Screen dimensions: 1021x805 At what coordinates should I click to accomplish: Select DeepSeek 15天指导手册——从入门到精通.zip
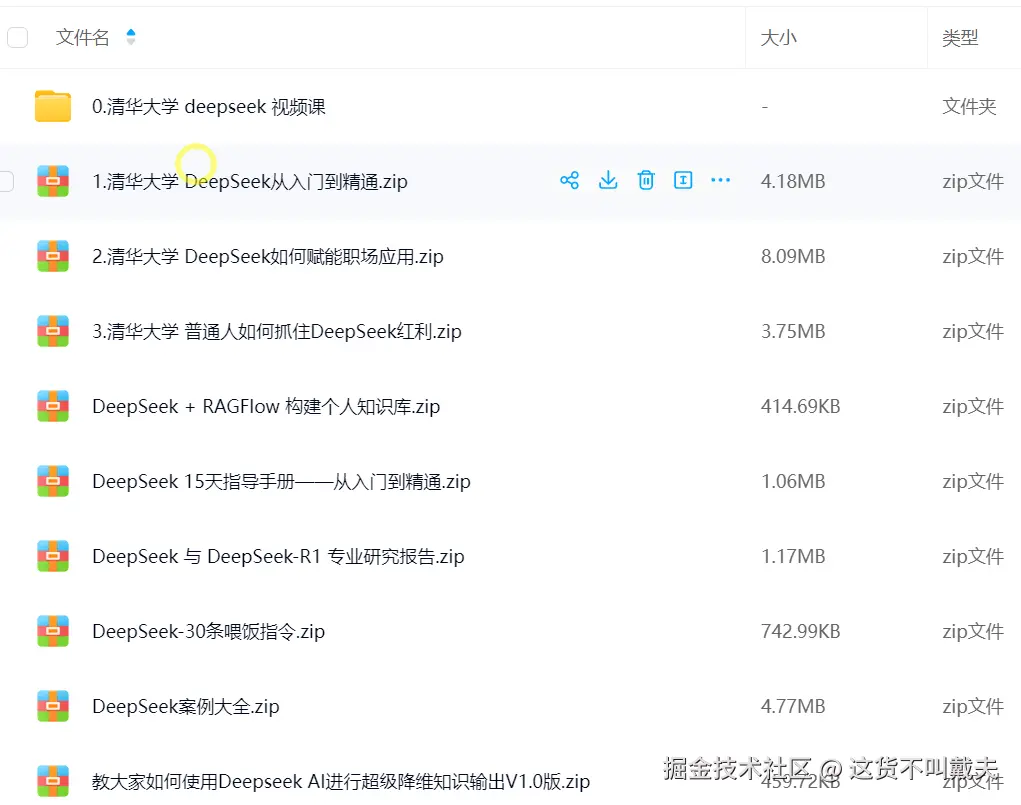[x=281, y=481]
